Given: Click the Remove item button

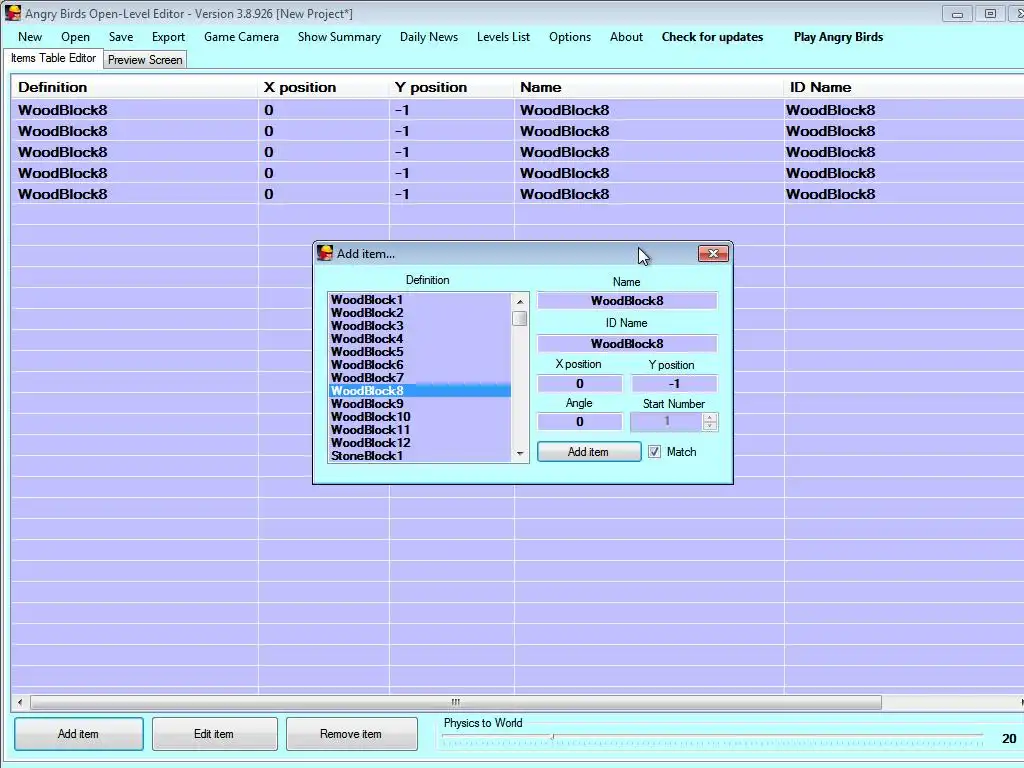Looking at the screenshot, I should (x=351, y=734).
